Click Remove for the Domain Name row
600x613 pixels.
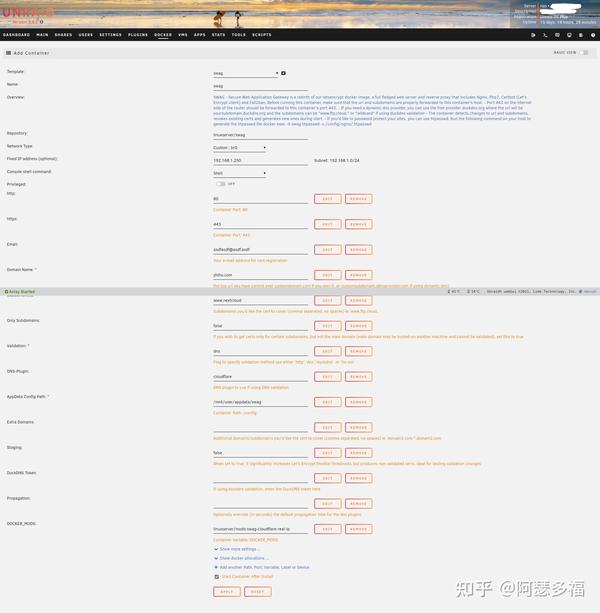click(x=358, y=275)
